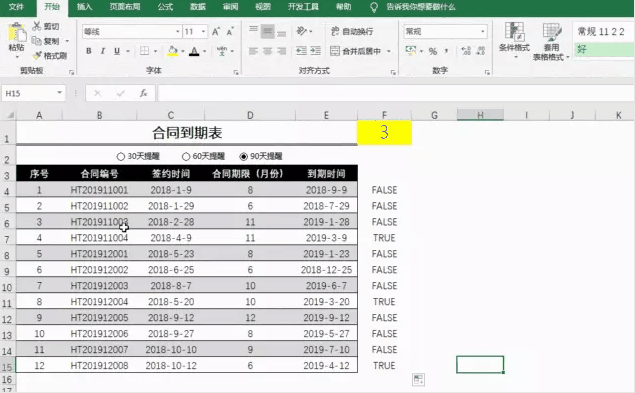Select the 90天提醒 radio button
The image size is (635, 393).
[x=243, y=156]
